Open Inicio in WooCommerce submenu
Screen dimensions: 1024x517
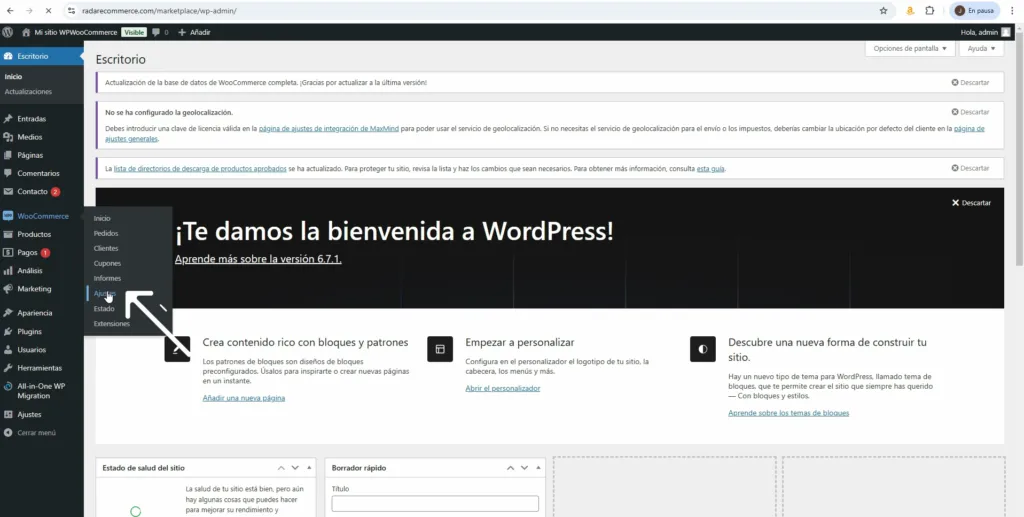[102, 218]
